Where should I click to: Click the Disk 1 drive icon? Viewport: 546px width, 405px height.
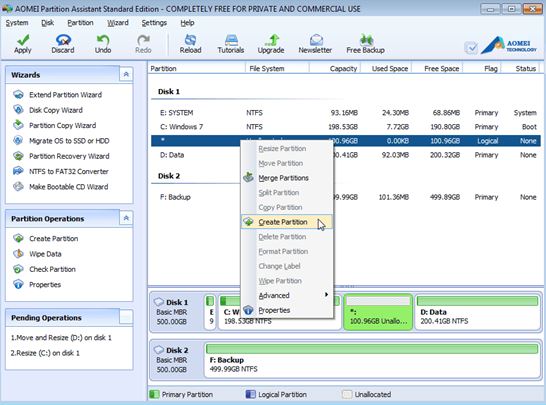(159, 302)
